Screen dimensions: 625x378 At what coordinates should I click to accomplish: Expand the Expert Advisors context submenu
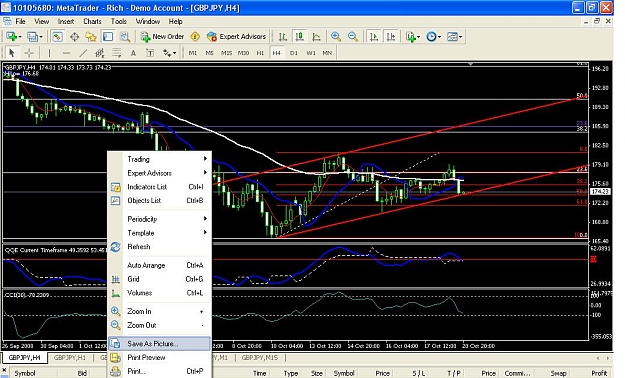coord(159,173)
